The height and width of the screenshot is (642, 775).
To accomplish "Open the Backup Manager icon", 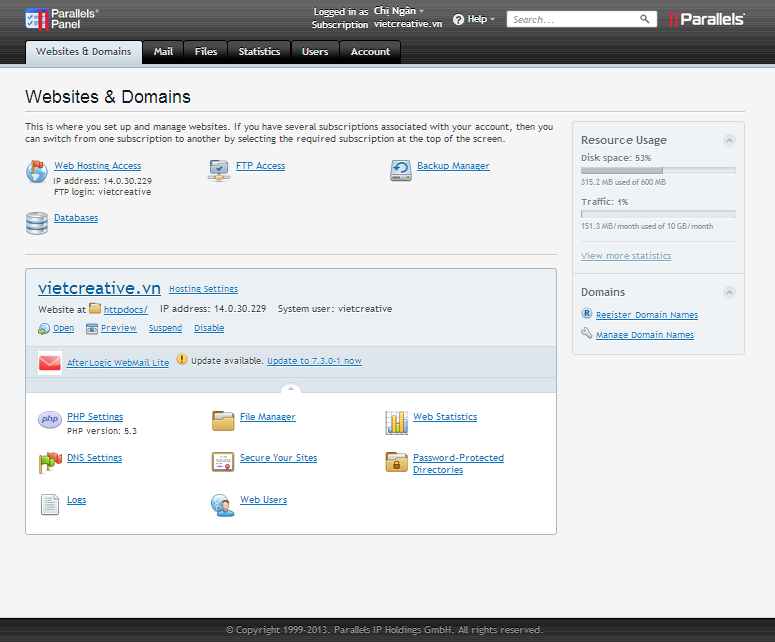I will tap(401, 171).
